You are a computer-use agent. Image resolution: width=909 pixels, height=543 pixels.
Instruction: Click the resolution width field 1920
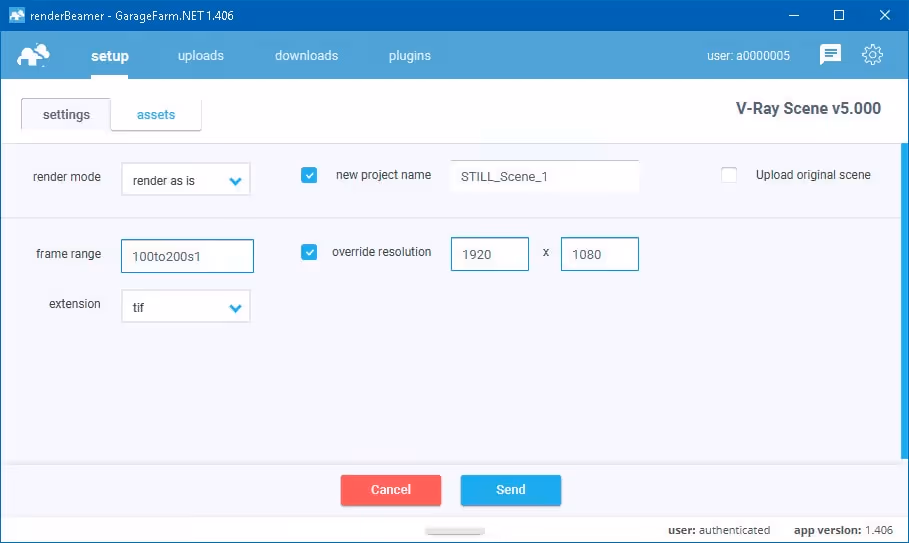(490, 254)
